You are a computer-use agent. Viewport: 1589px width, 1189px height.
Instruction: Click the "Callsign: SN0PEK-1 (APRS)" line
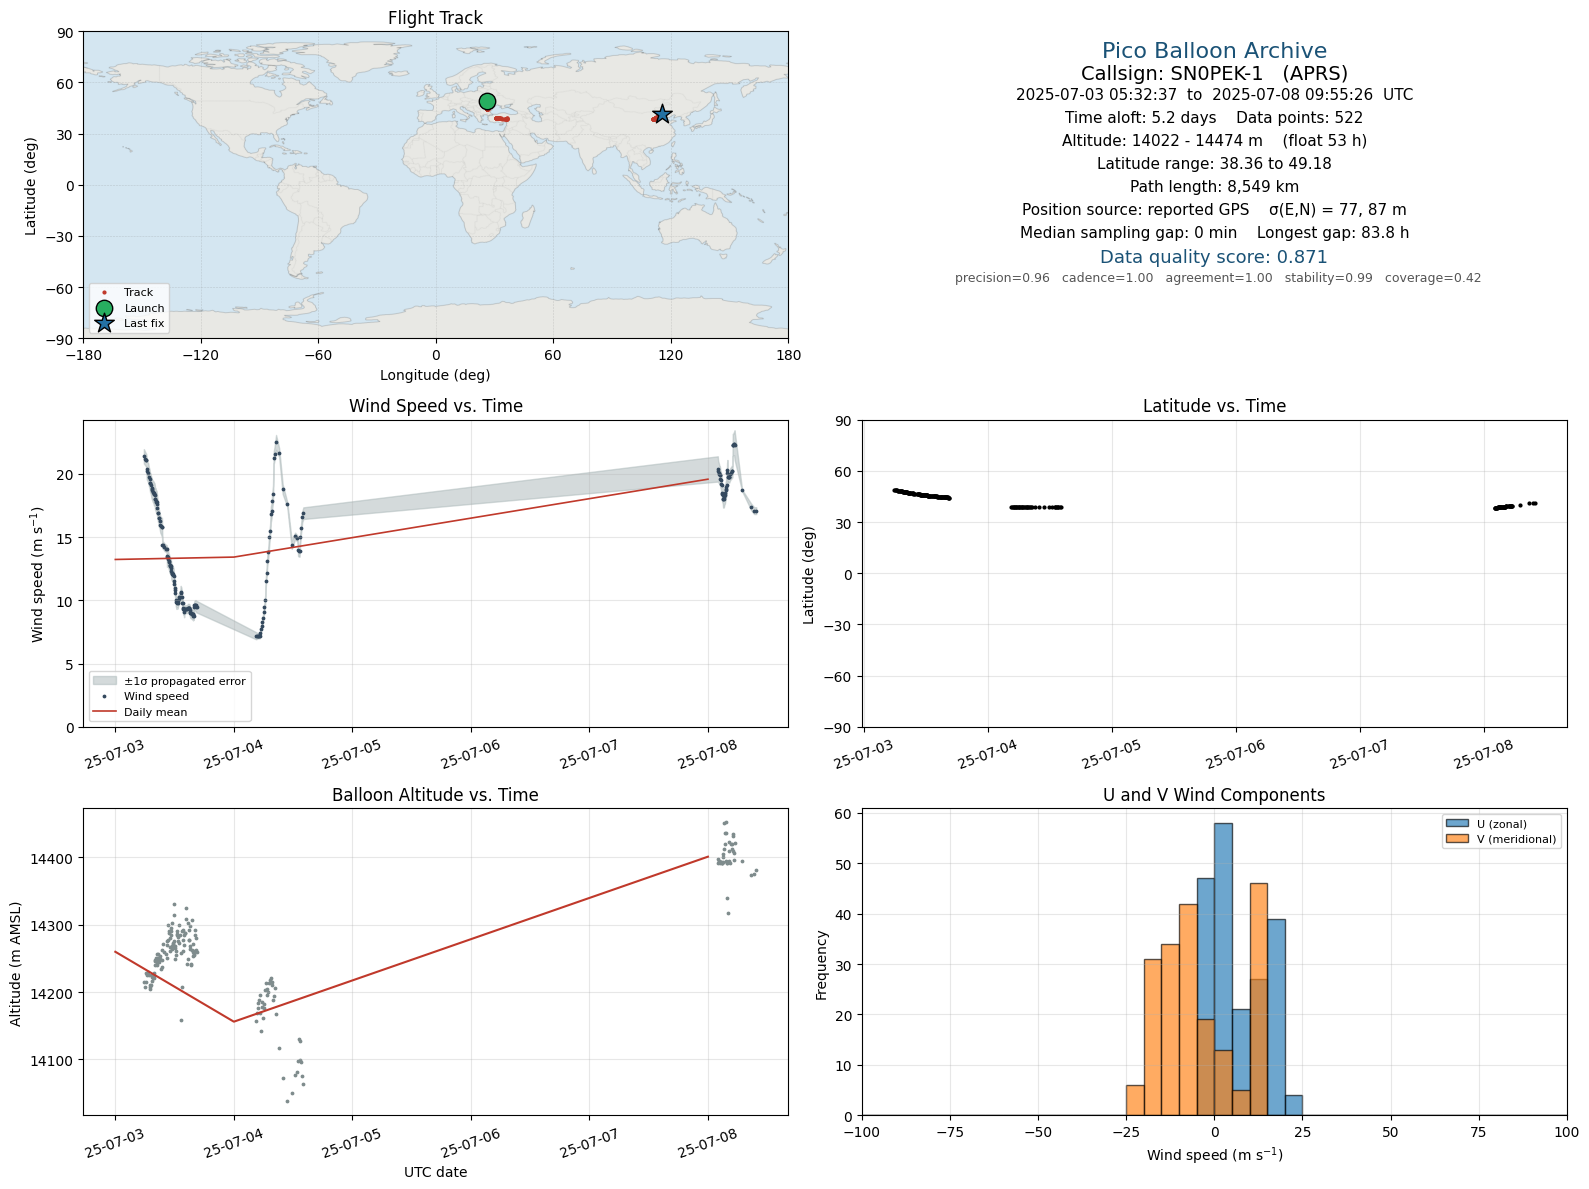coord(1214,73)
